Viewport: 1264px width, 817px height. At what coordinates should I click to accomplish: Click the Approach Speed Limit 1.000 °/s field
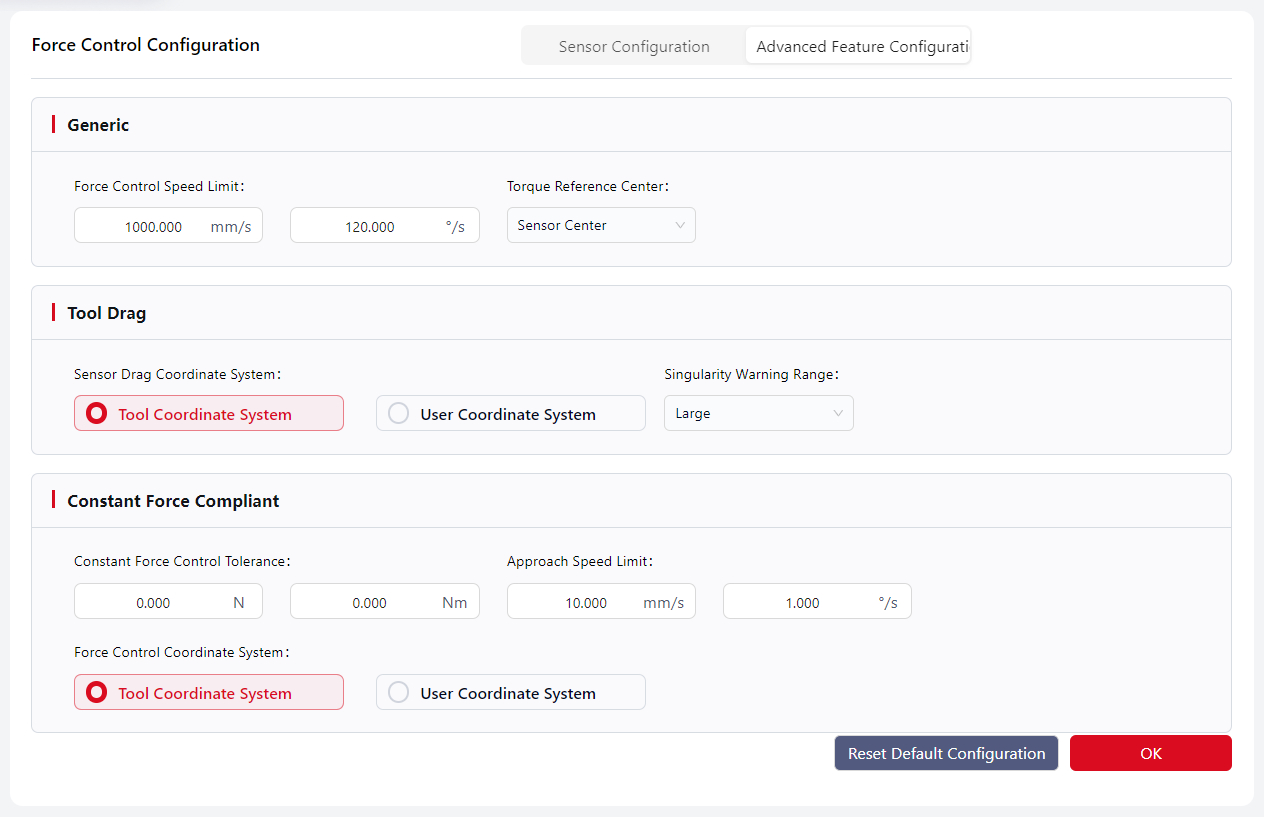click(x=803, y=603)
